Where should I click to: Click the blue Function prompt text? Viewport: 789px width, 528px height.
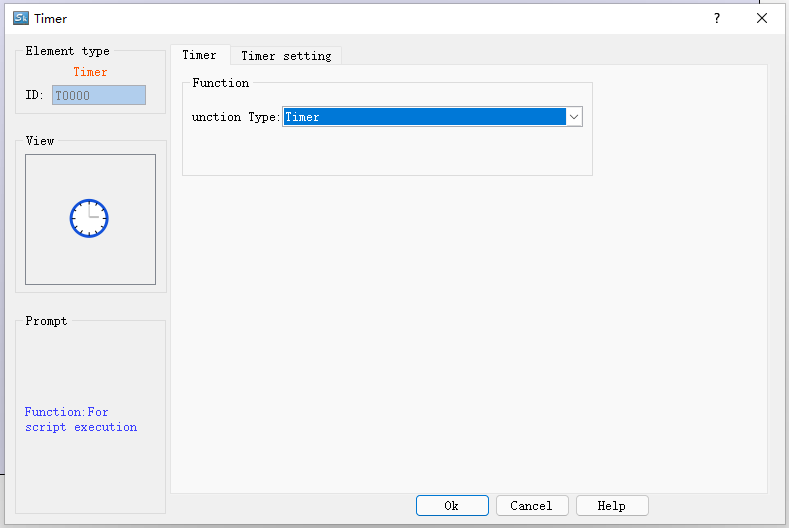(x=80, y=419)
